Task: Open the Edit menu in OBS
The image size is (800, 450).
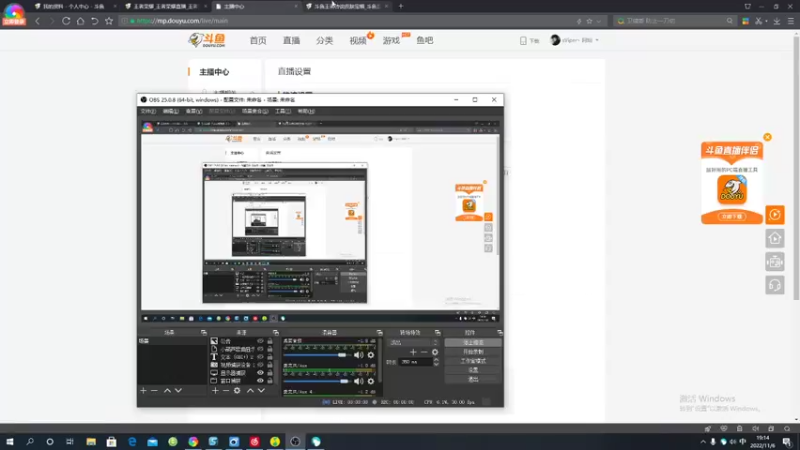Action: [170, 111]
